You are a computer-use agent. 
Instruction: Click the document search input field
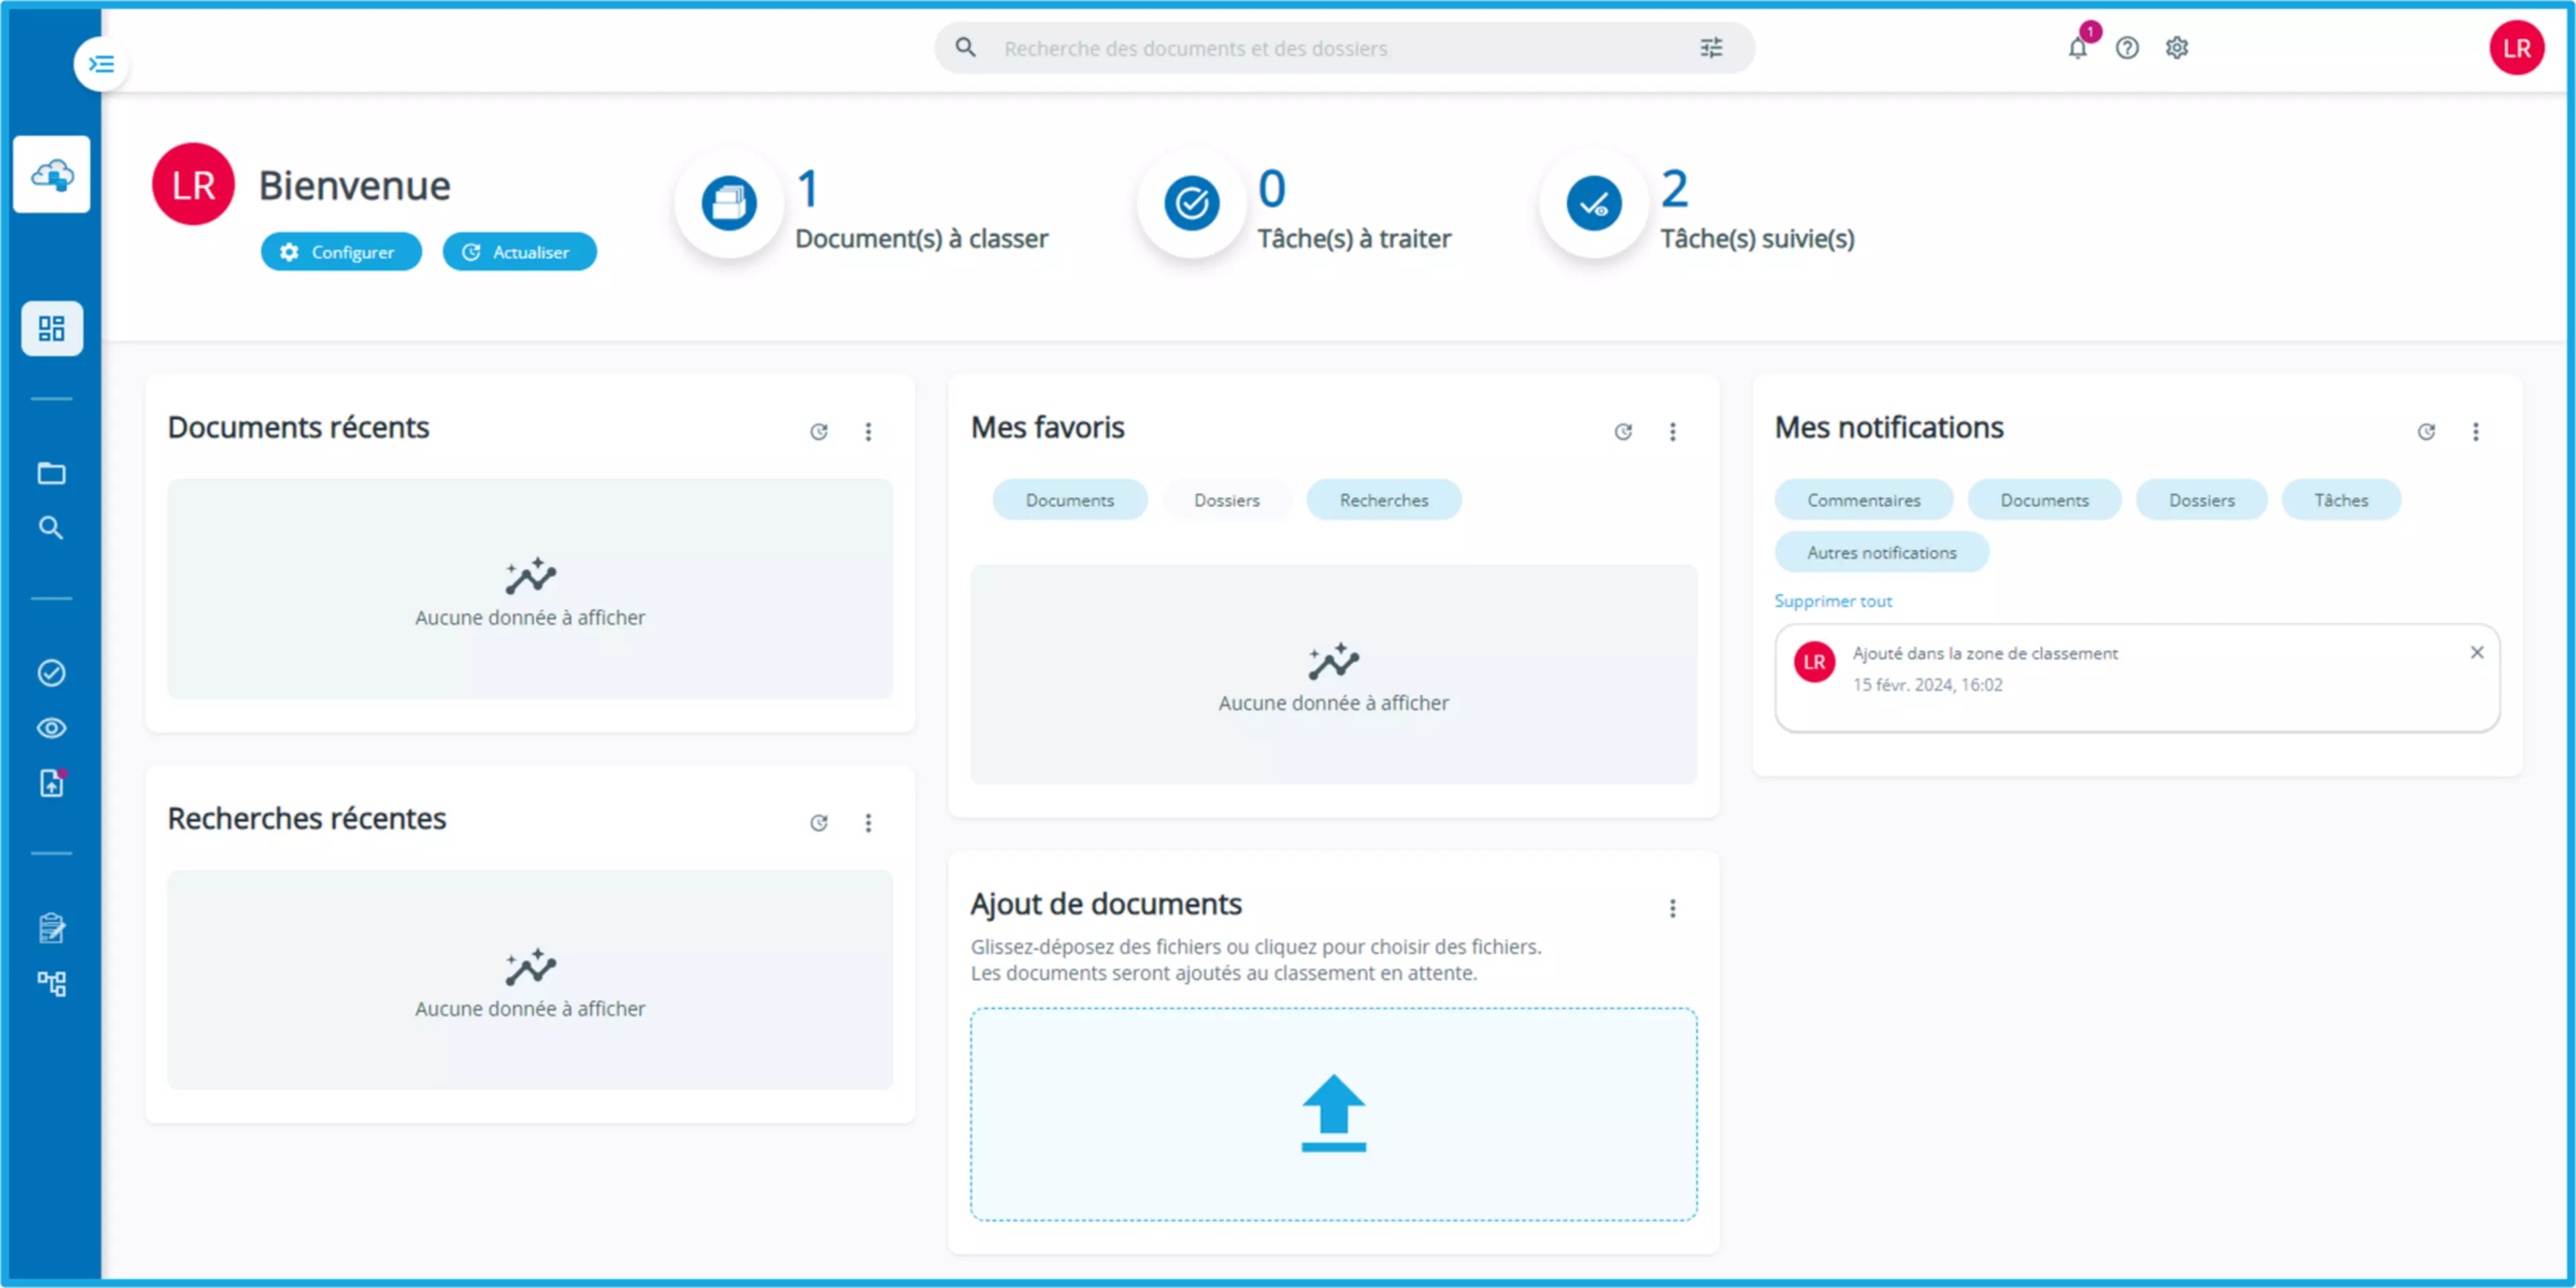pos(1344,48)
